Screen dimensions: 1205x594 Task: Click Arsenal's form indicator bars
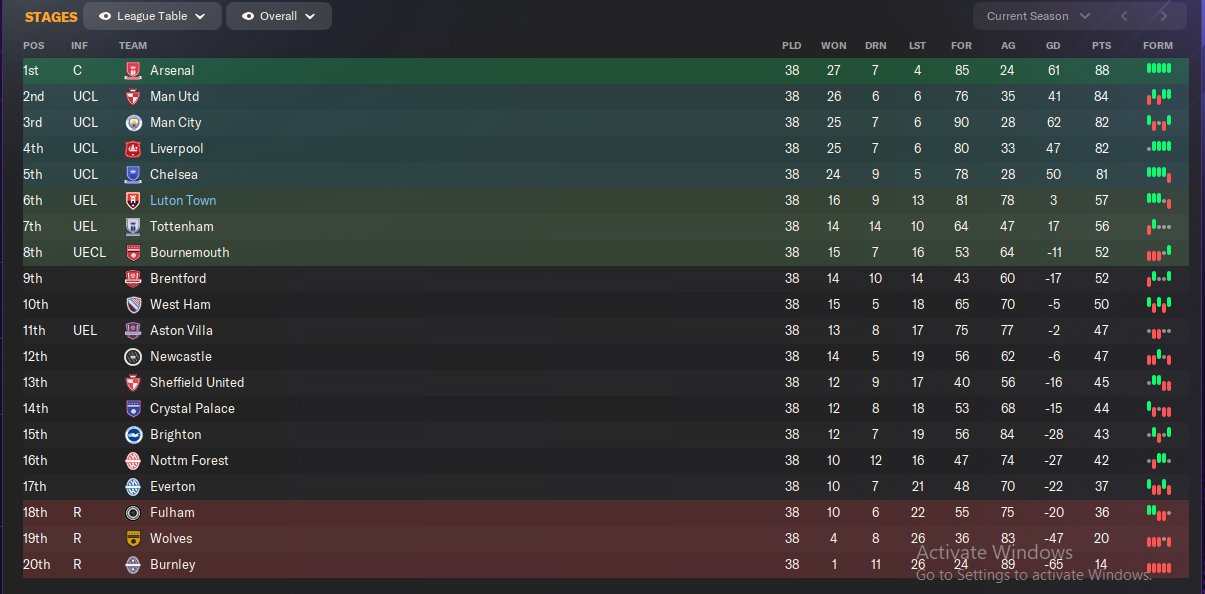tap(1158, 69)
